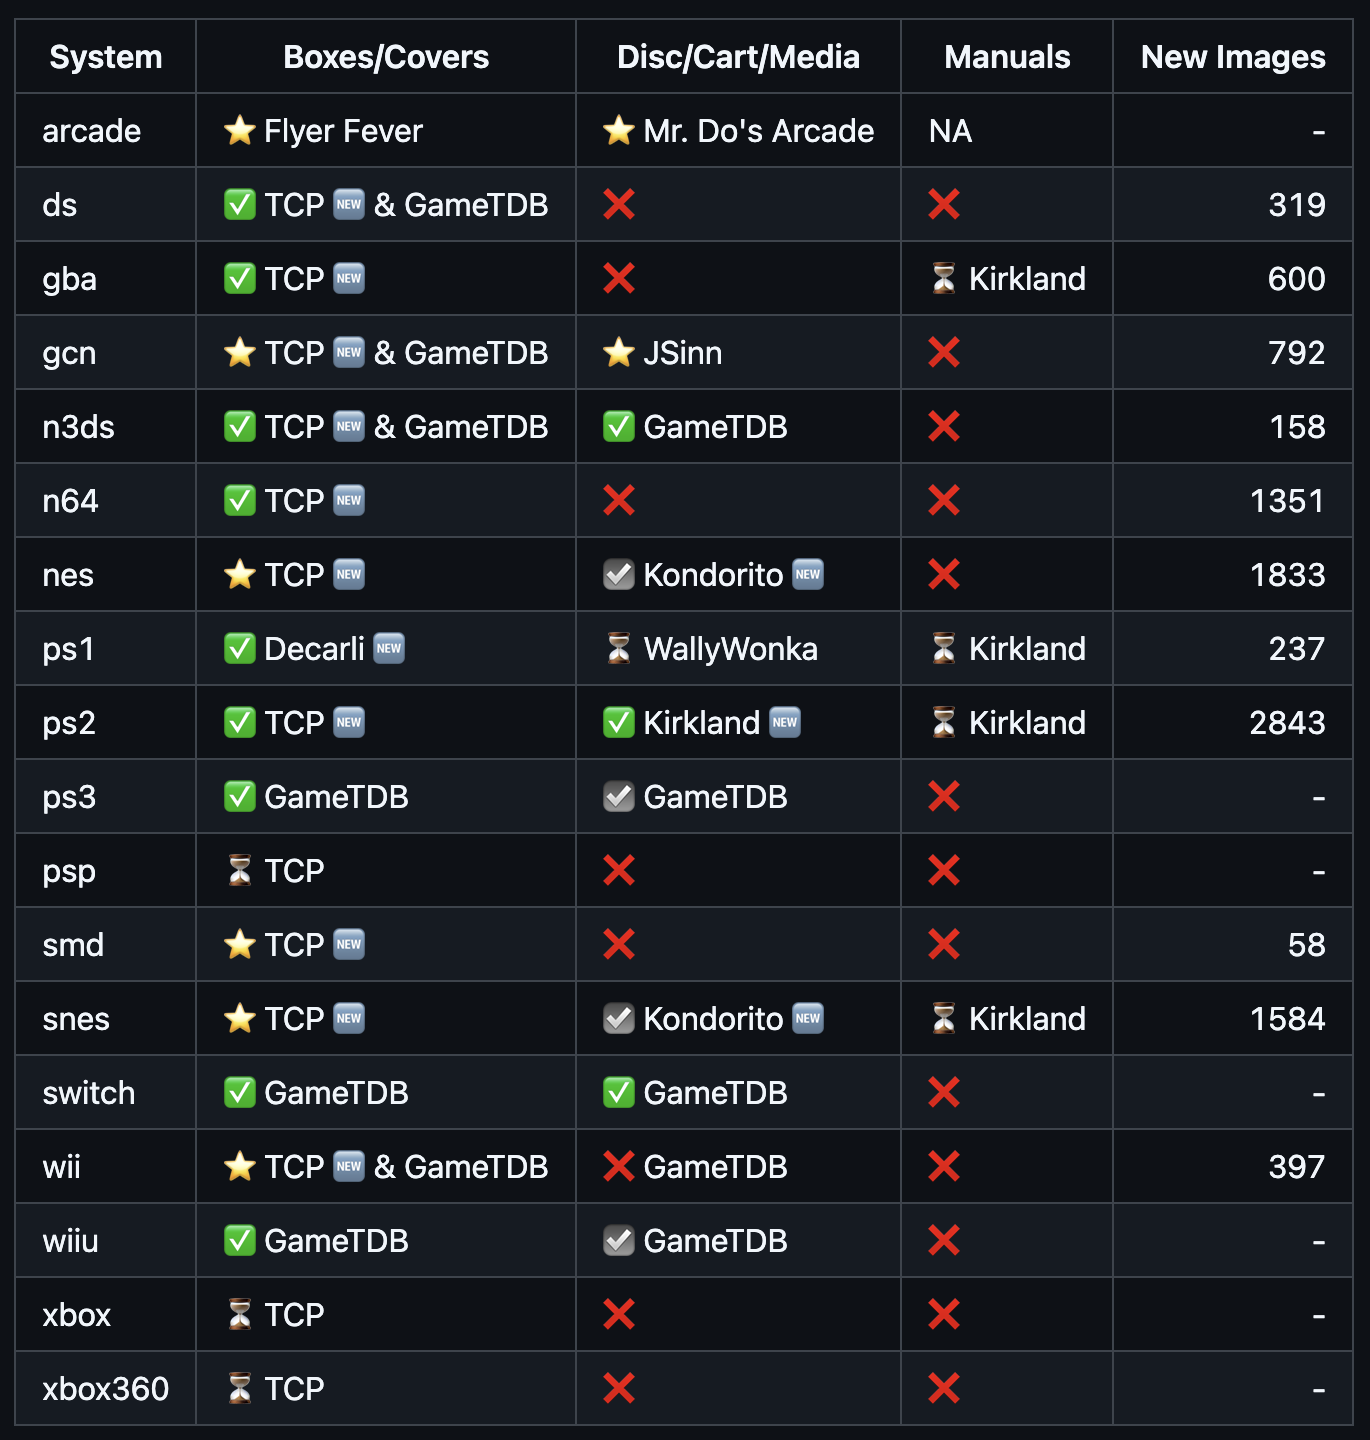
Task: Click the NEW badge after Decarli
Action: pos(389,648)
